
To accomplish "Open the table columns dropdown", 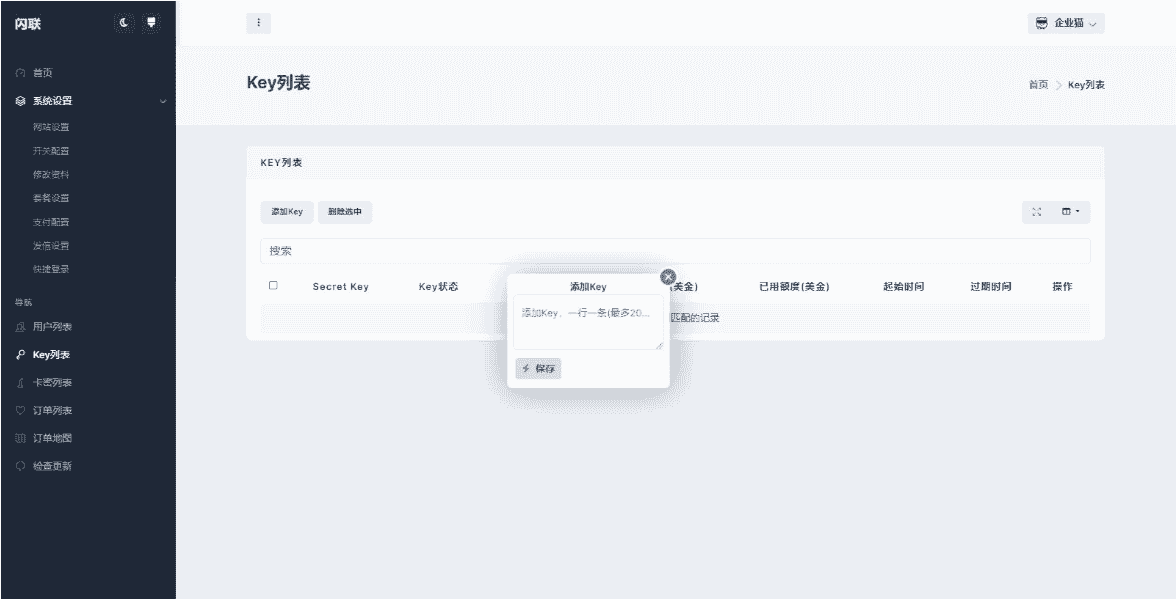I will (x=1070, y=212).
